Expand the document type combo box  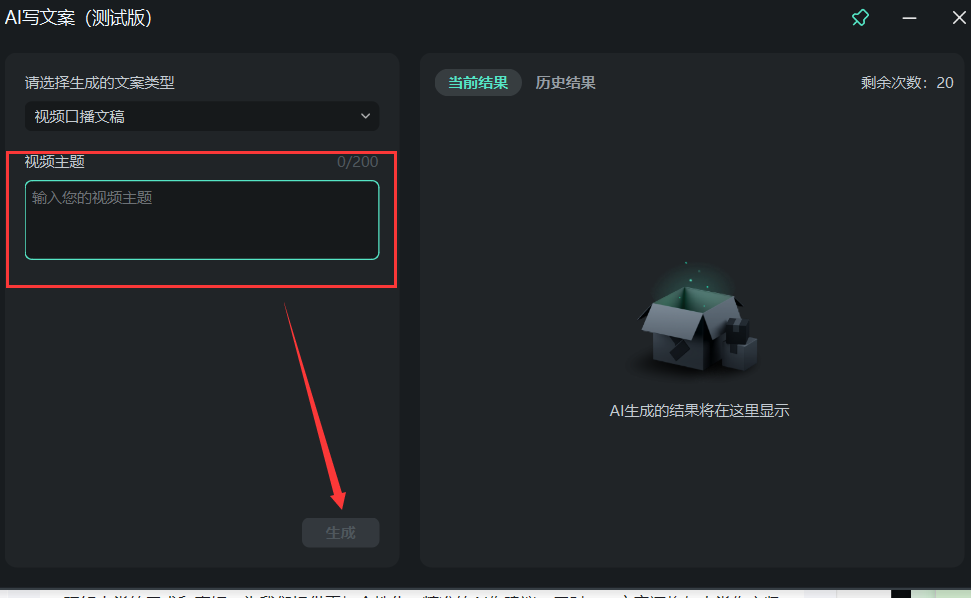point(201,116)
